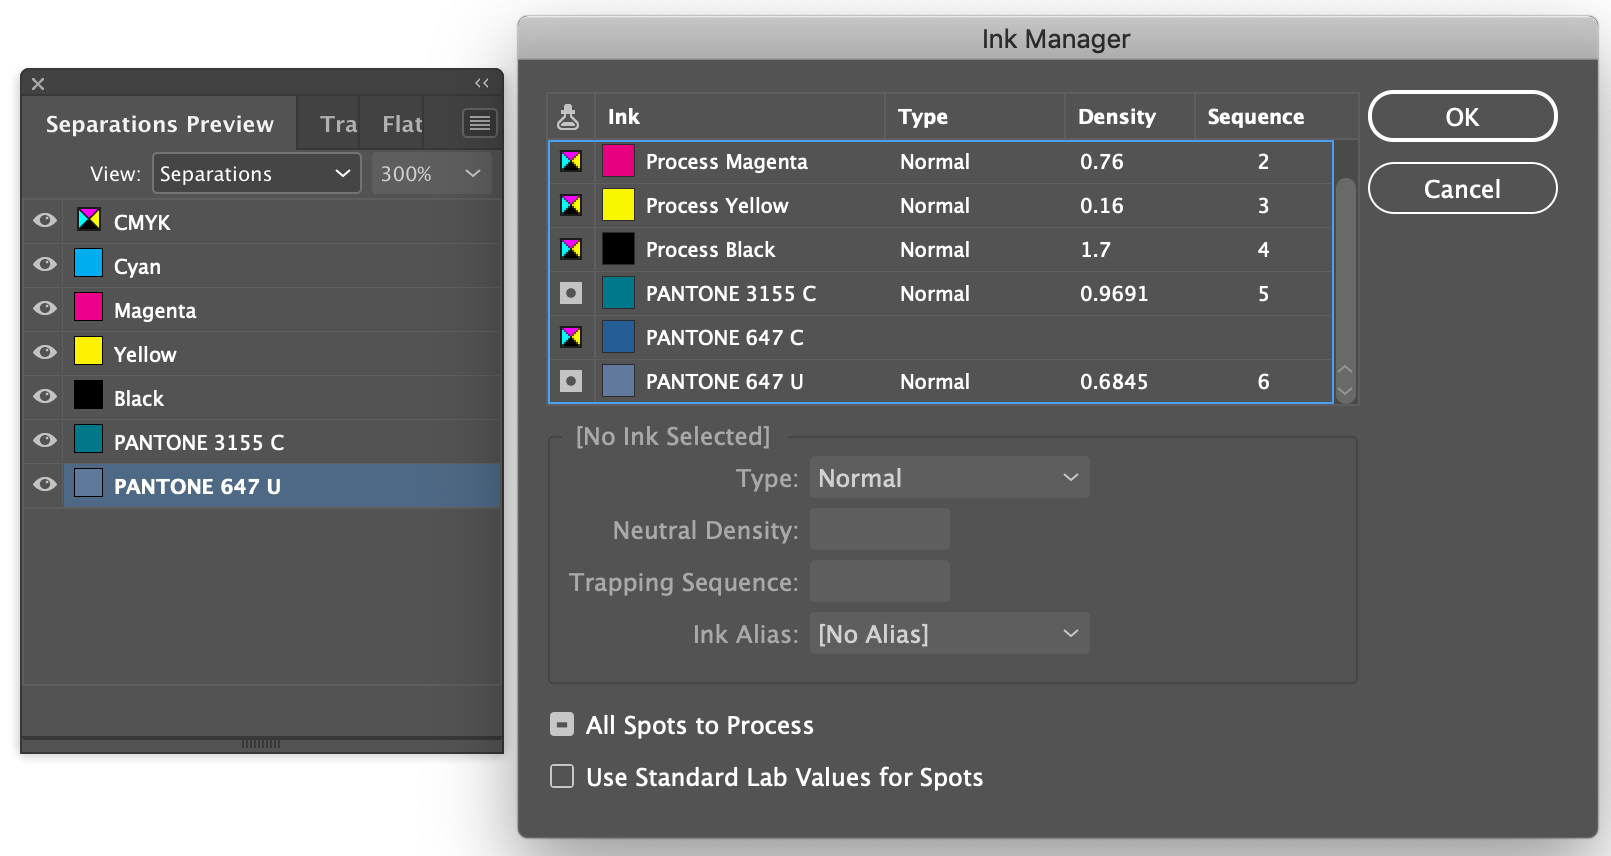Click the process ink icon beside Process Yellow

(x=571, y=205)
